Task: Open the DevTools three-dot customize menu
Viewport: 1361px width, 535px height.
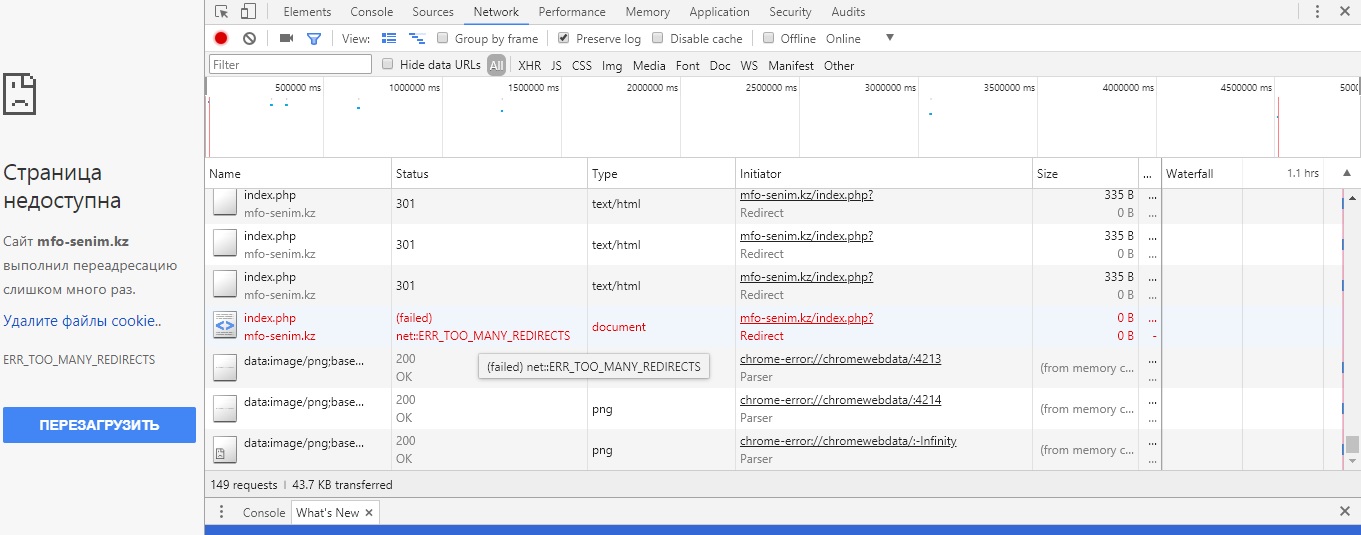Action: [x=1316, y=12]
